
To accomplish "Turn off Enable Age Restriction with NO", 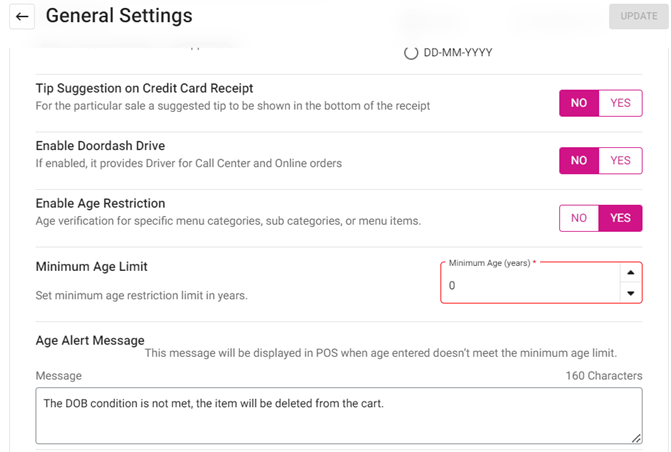I will (578, 218).
